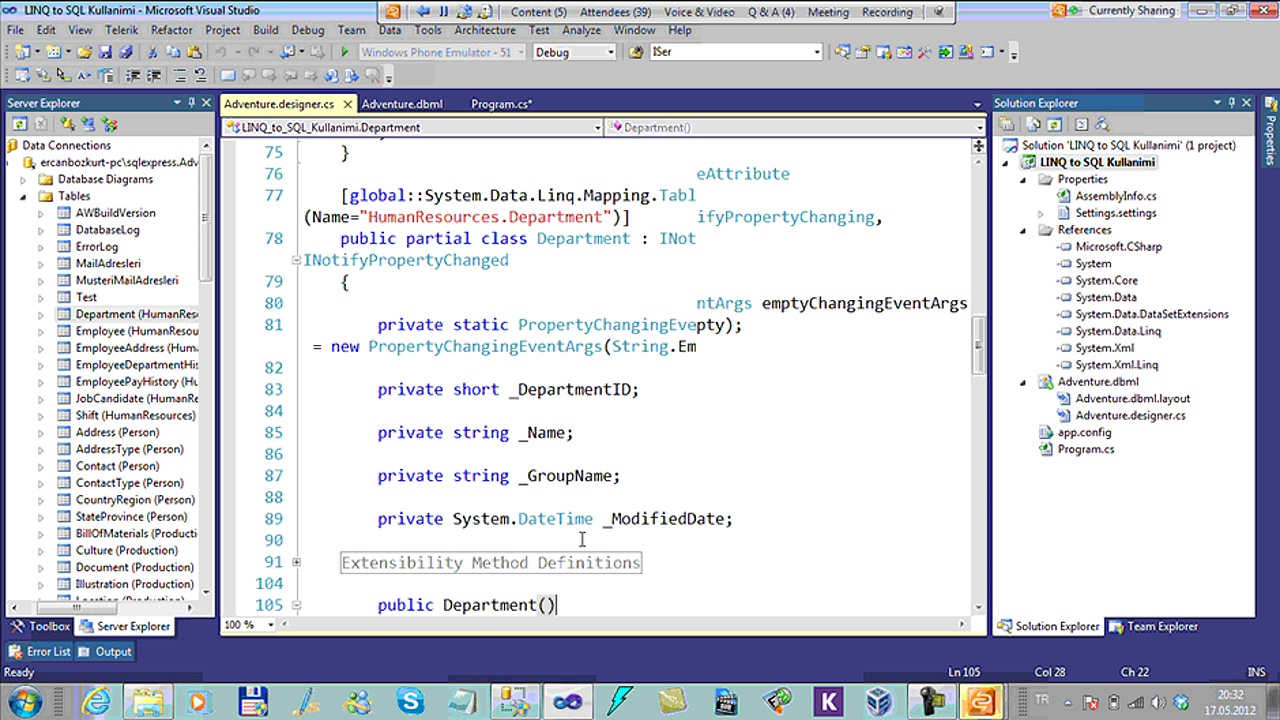Click the Start Debugging green arrow
Image resolution: width=1280 pixels, height=720 pixels.
click(x=345, y=52)
